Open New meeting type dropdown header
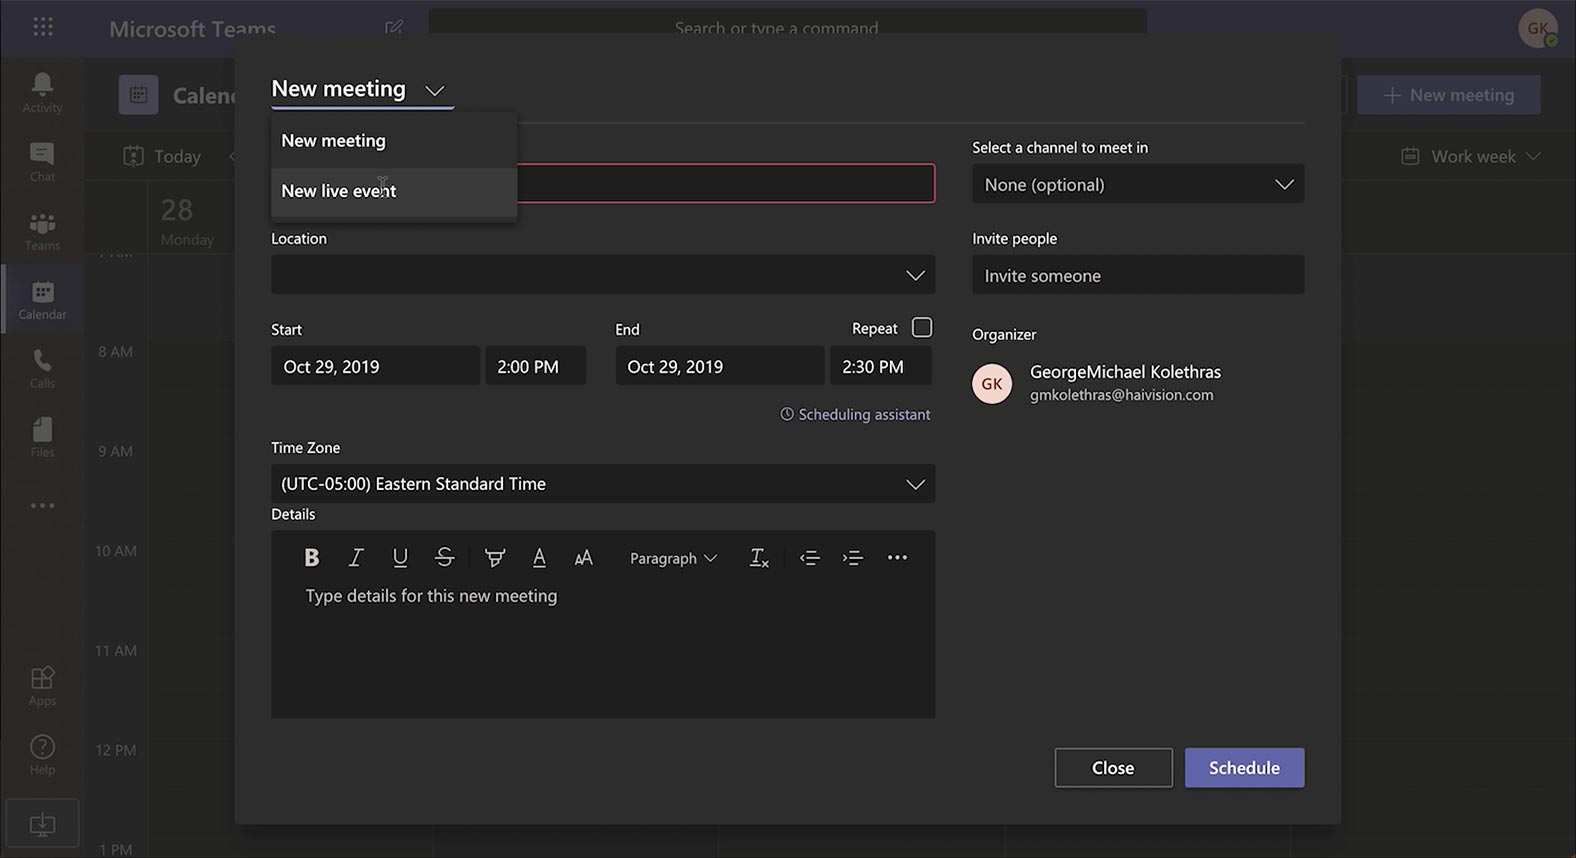 click(362, 89)
